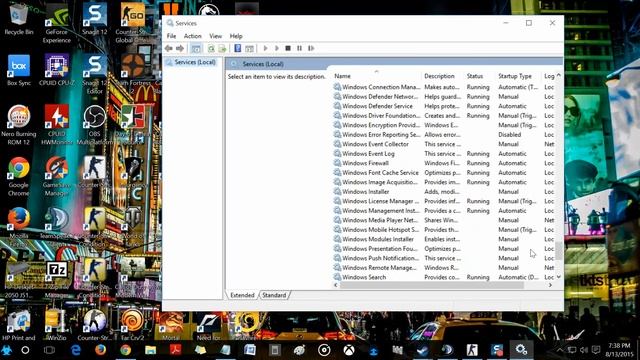The height and width of the screenshot is (360, 640).
Task: Click the Task View taskbar button
Action: [x=49, y=350]
